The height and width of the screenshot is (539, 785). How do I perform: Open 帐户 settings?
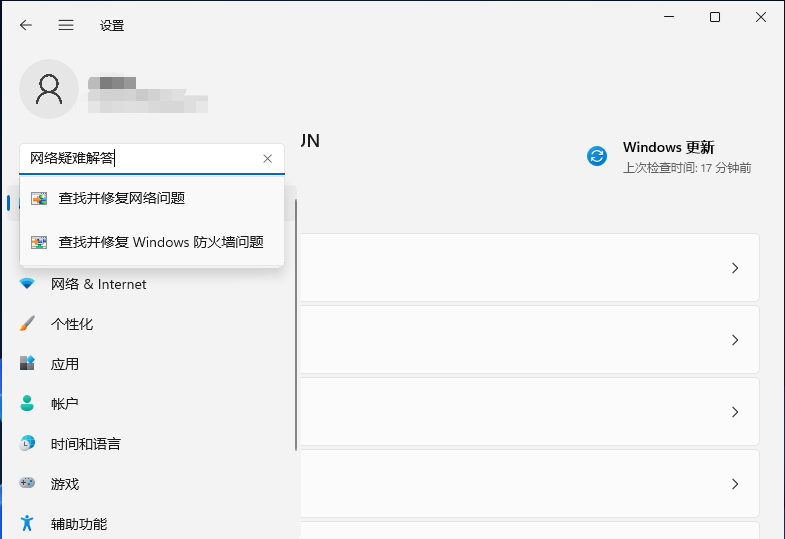(150, 404)
